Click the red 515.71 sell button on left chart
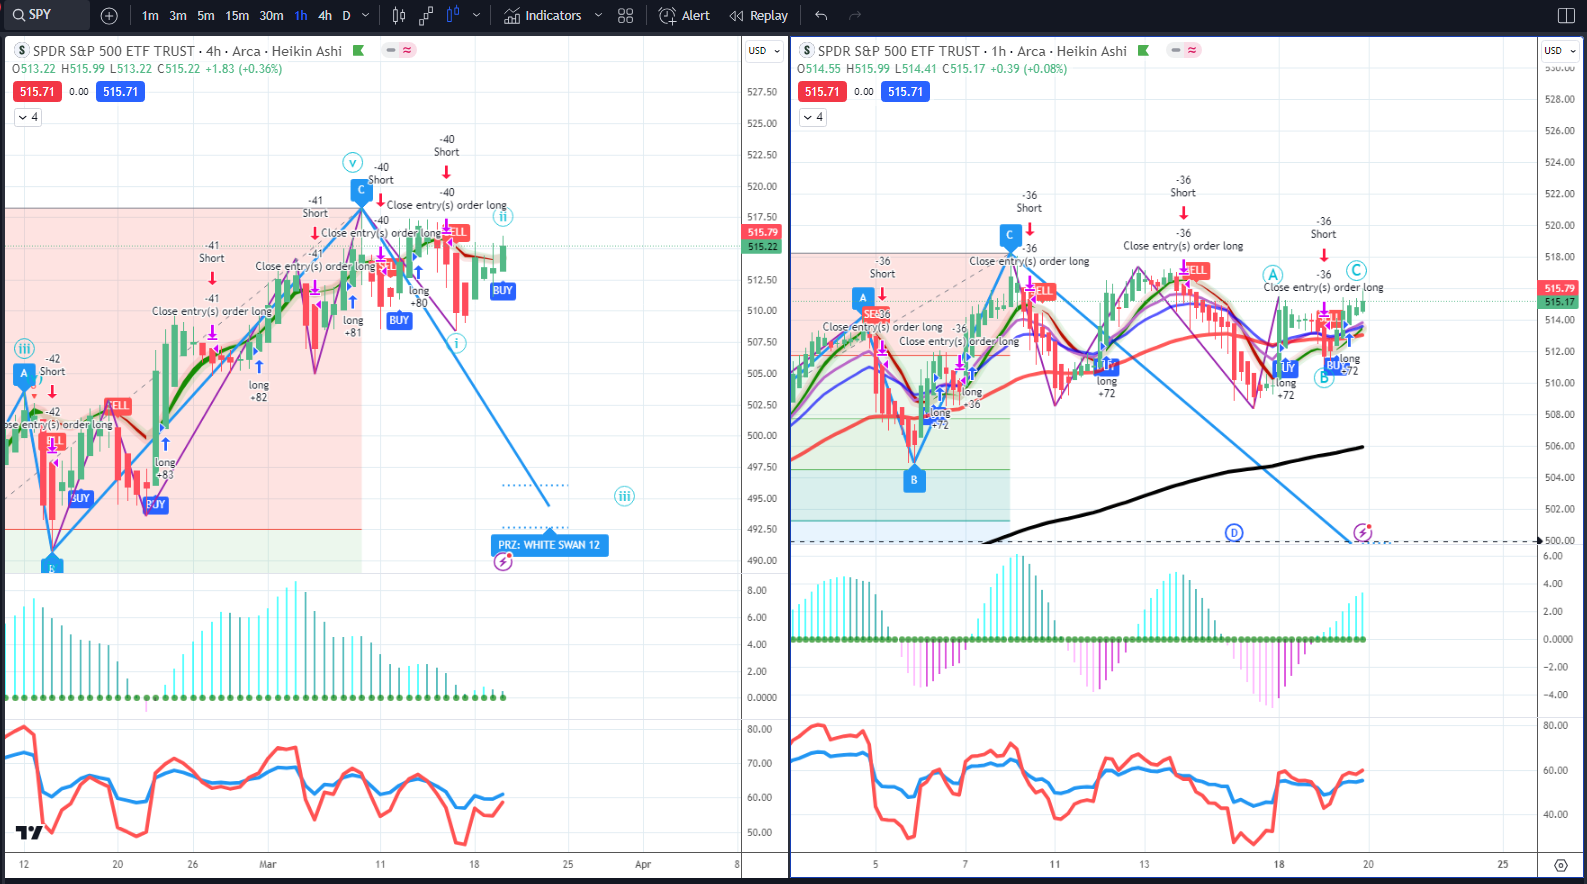The height and width of the screenshot is (884, 1587). tap(37, 91)
